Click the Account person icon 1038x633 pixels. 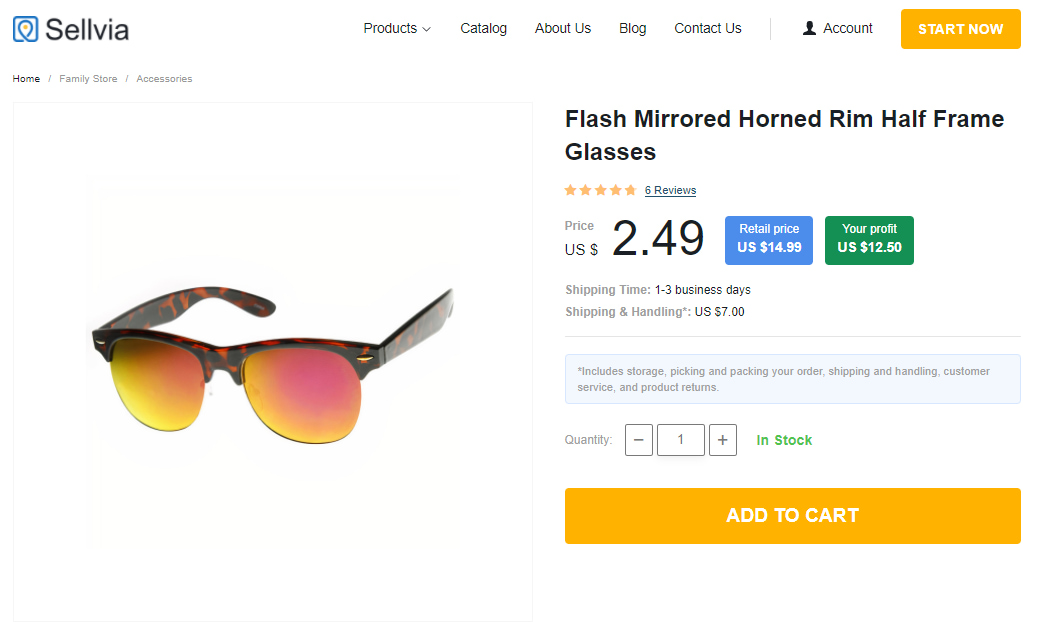[809, 28]
